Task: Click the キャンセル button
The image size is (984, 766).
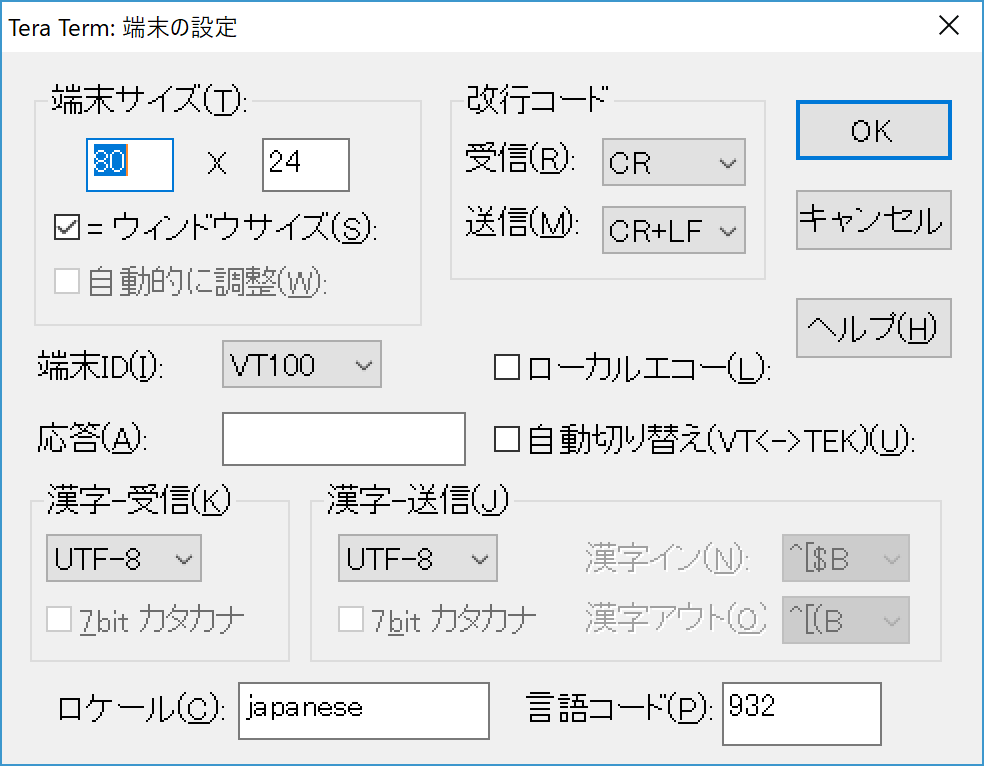Action: (873, 220)
